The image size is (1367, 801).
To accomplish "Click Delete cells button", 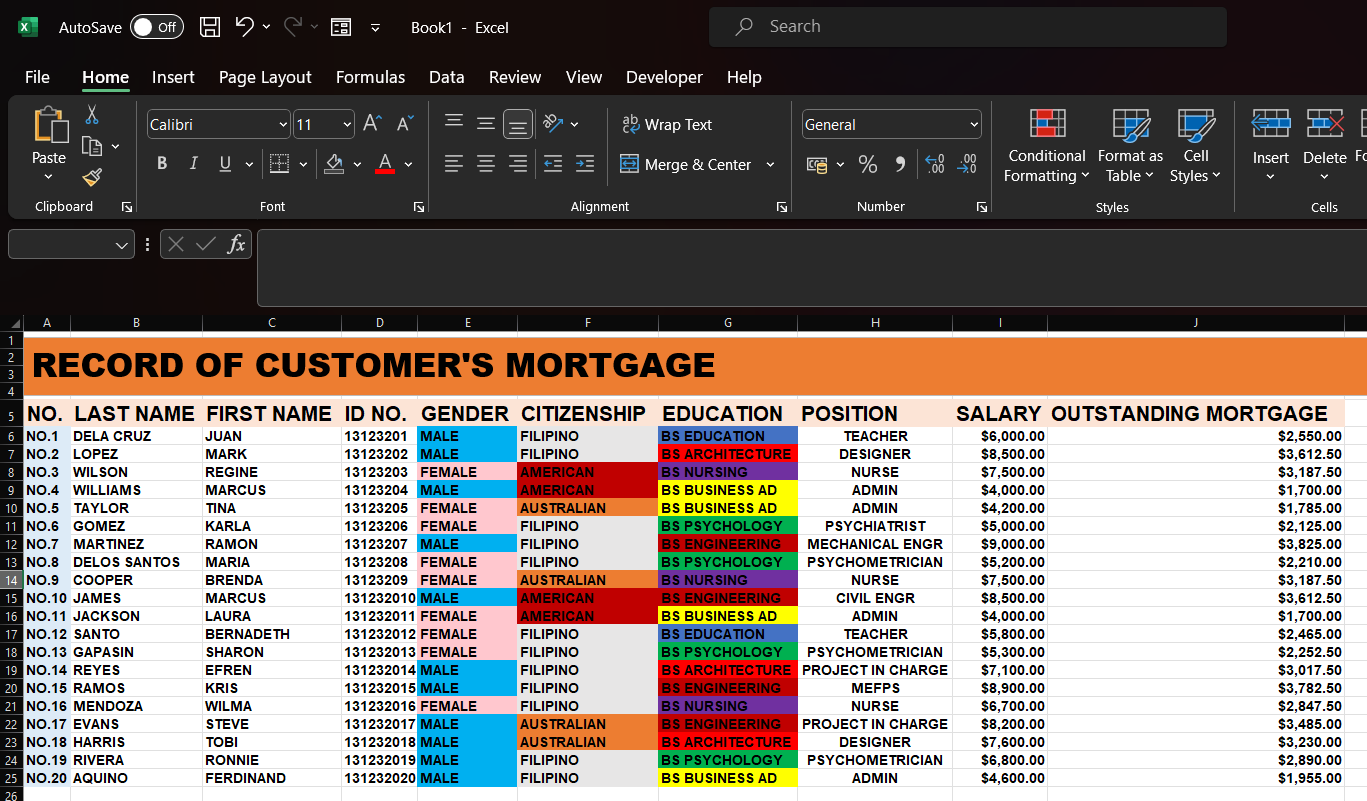I will pos(1324,146).
